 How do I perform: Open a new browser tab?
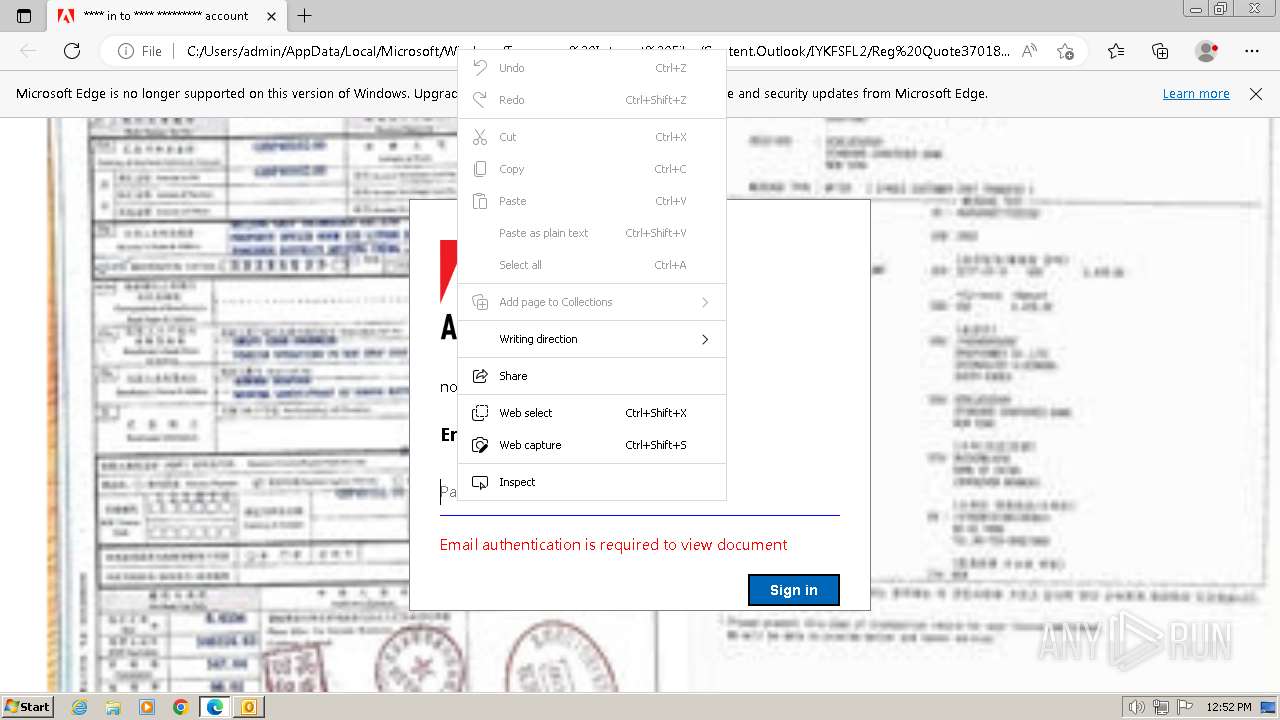pos(305,16)
